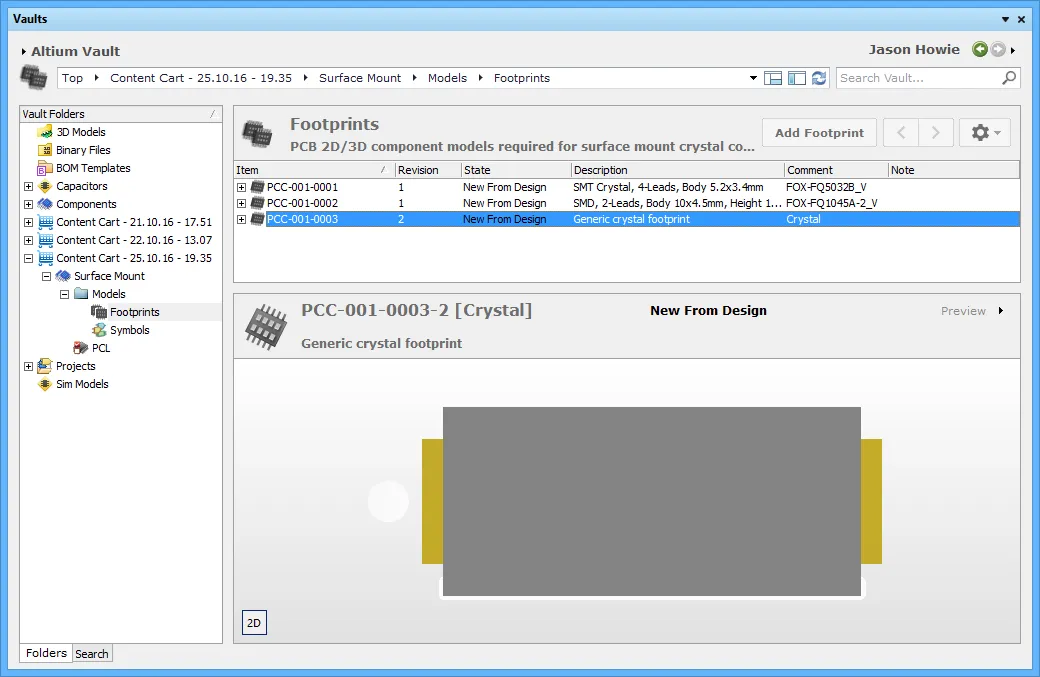This screenshot has width=1040, height=677.
Task: Expand Content Cart - 22.10.16 - 13.07
Action: pyautogui.click(x=29, y=240)
